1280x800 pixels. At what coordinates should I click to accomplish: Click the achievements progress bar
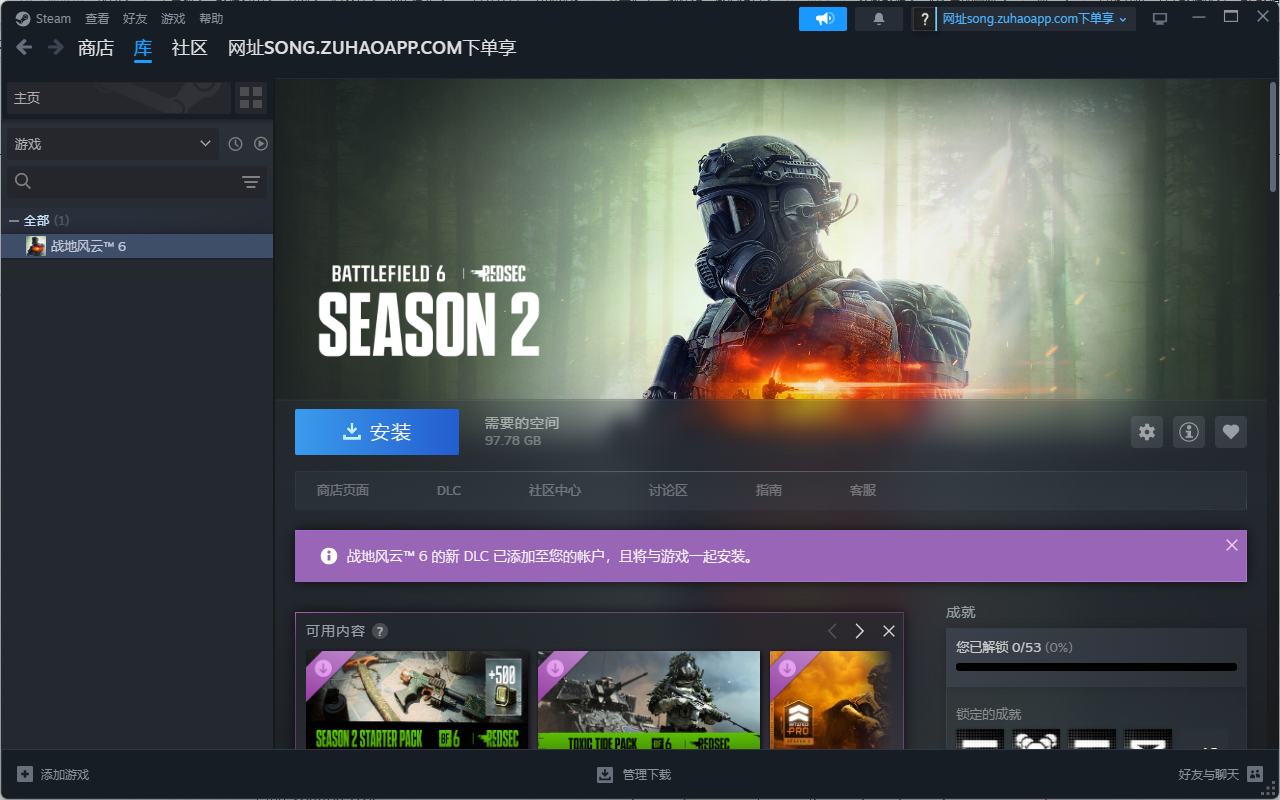pyautogui.click(x=1096, y=667)
